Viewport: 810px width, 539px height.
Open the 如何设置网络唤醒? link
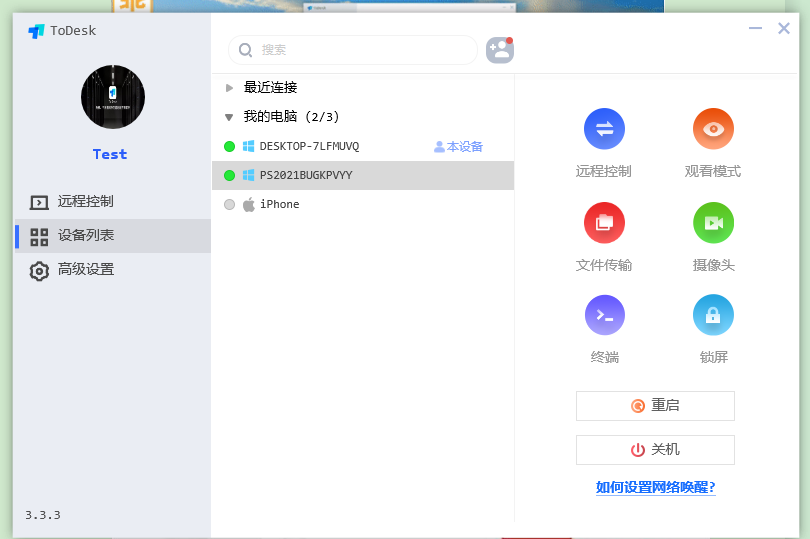(x=656, y=487)
